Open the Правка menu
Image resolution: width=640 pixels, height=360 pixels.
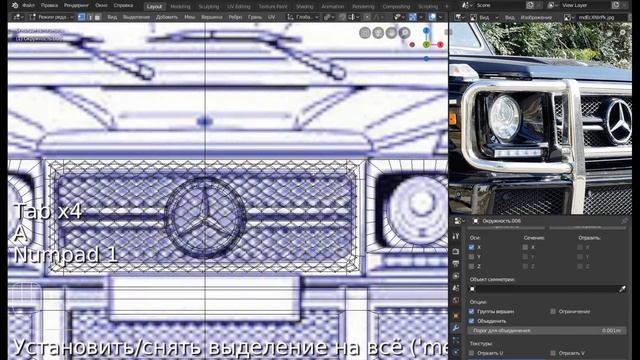[x=49, y=6]
